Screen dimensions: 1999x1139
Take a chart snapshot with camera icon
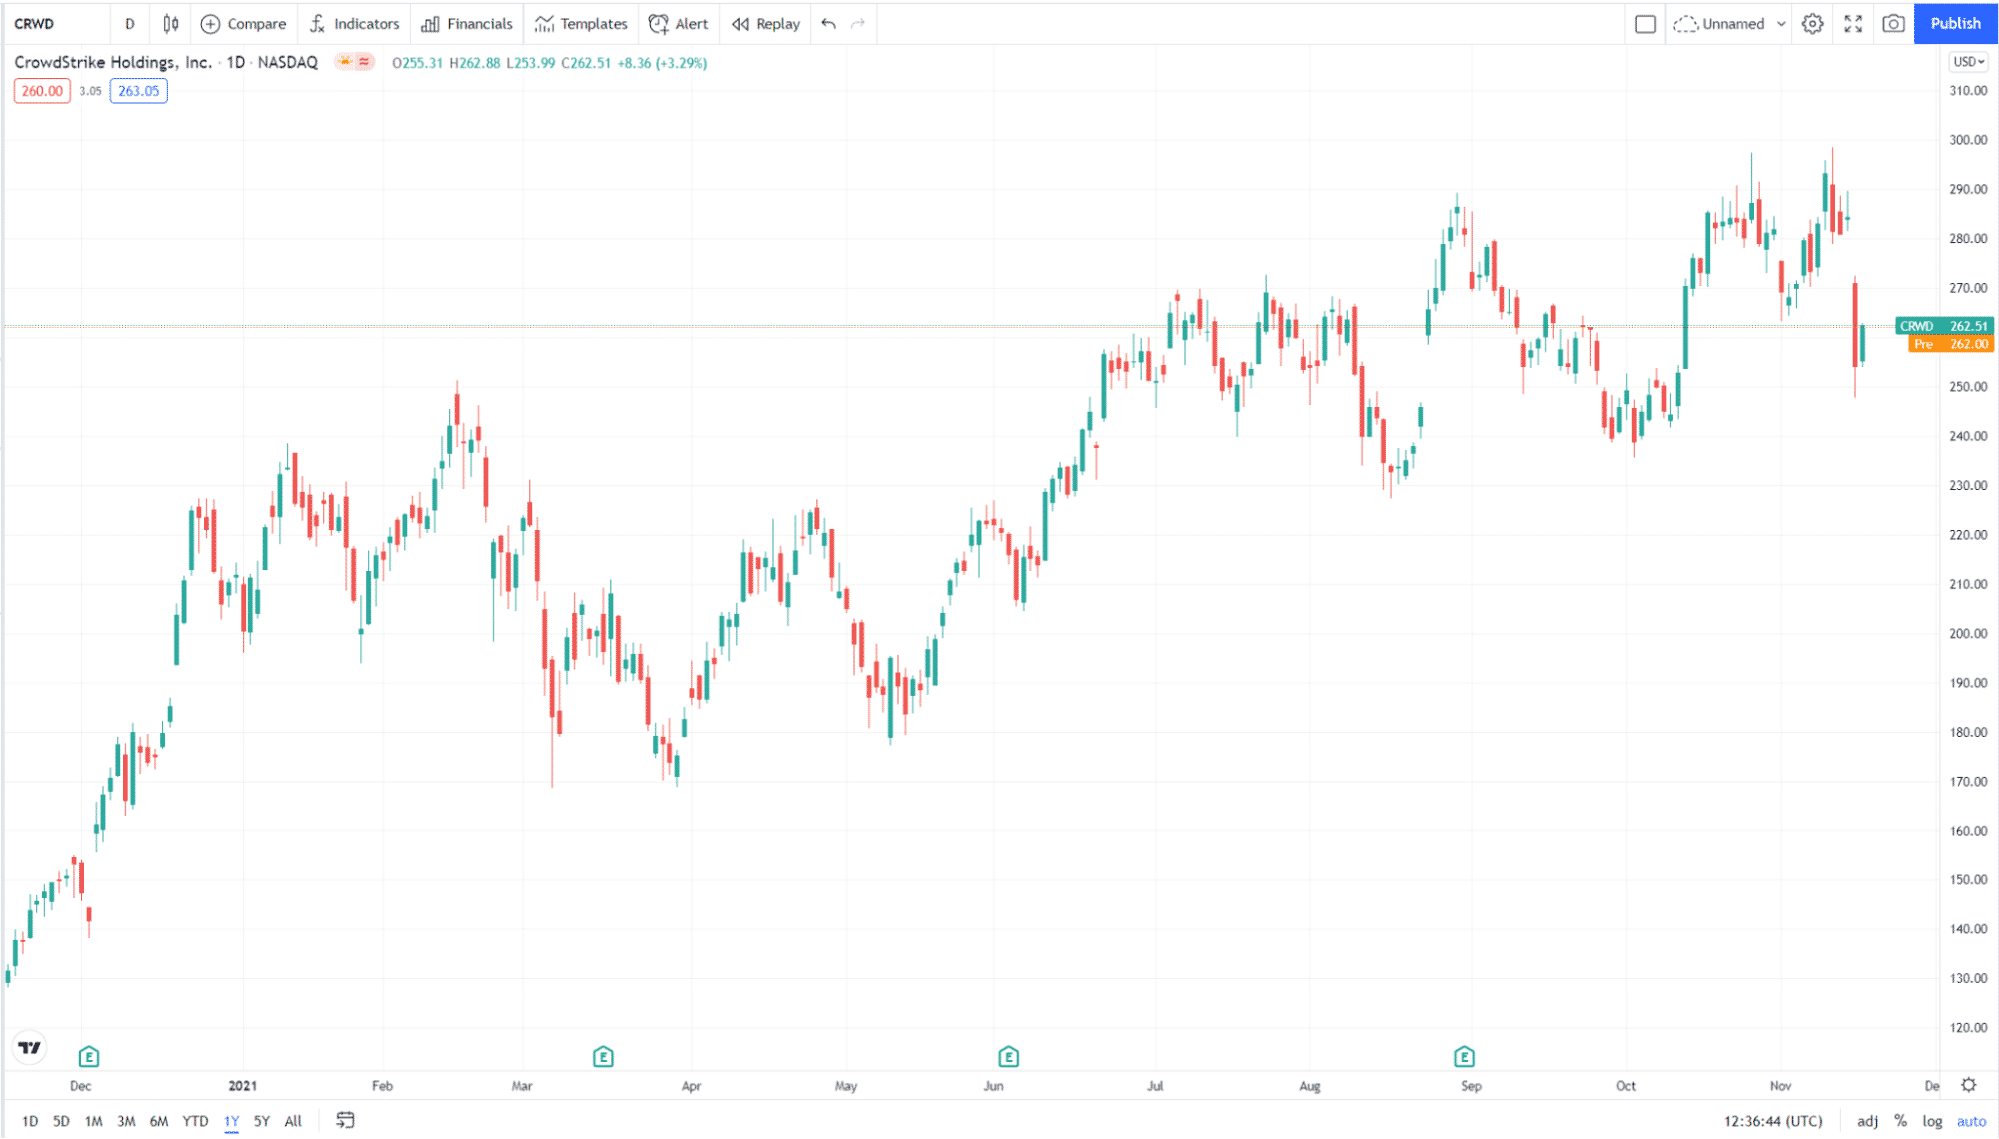(1893, 24)
